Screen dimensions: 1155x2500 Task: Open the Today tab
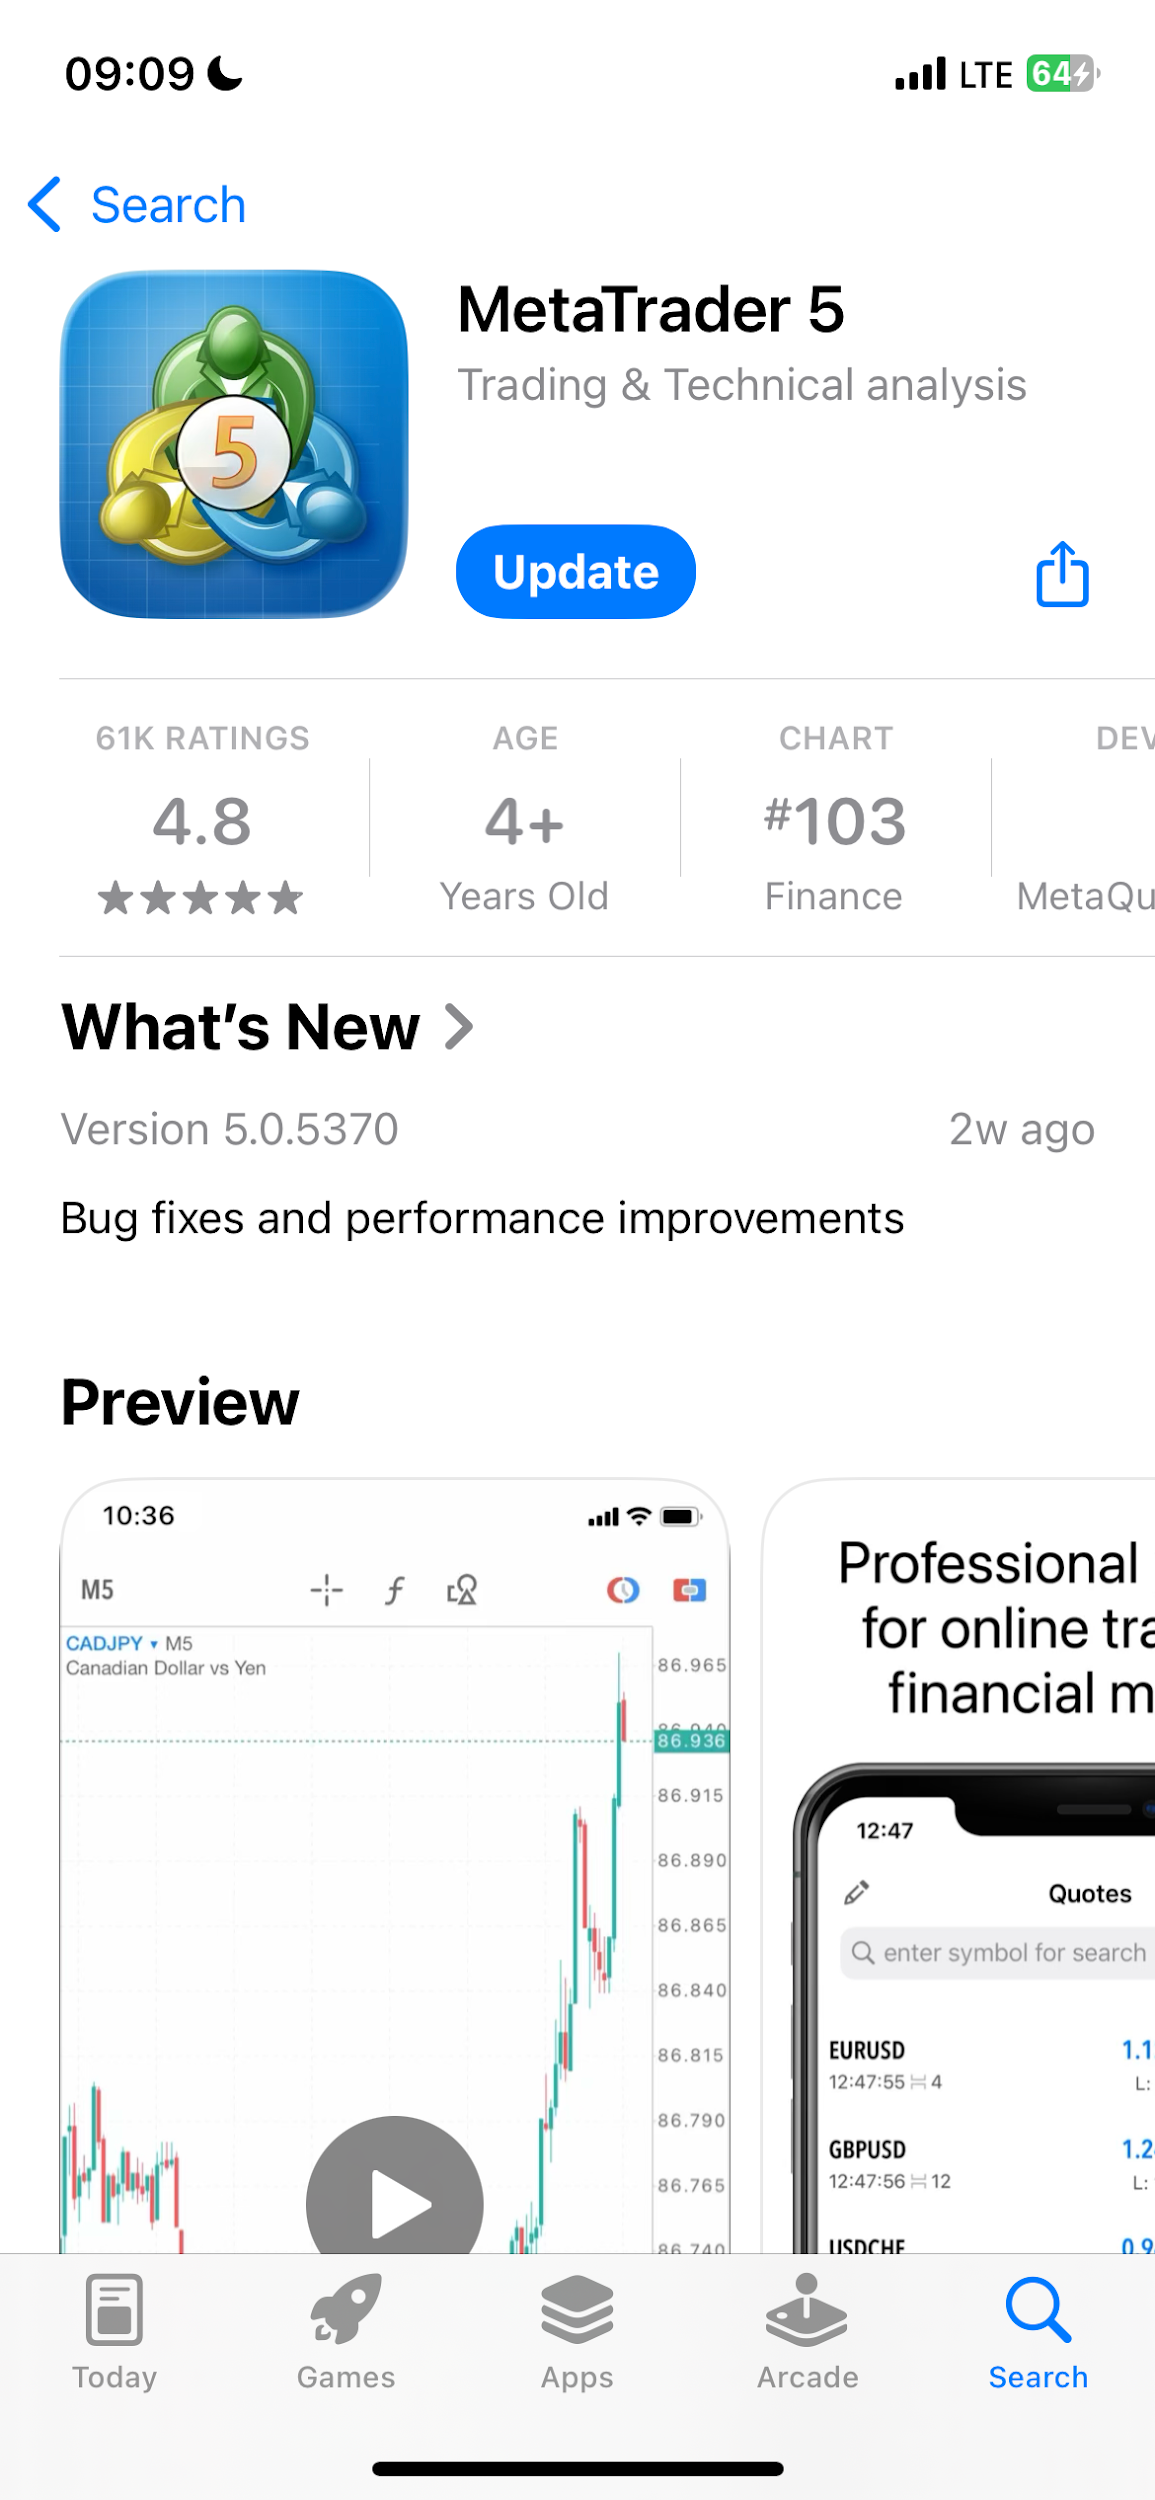pos(114,2332)
